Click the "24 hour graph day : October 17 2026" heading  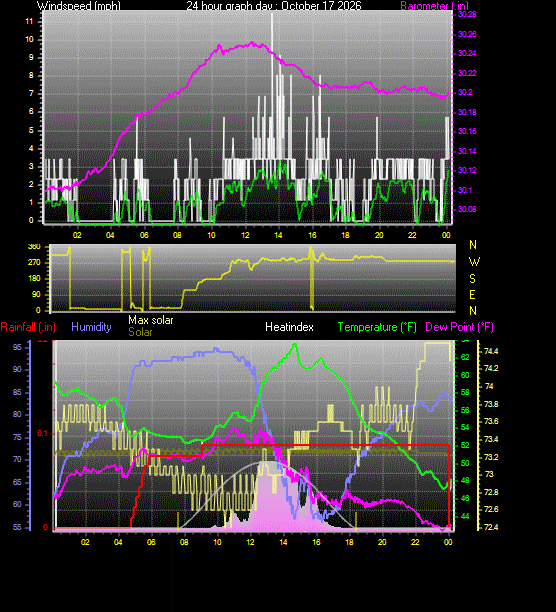tap(274, 5)
